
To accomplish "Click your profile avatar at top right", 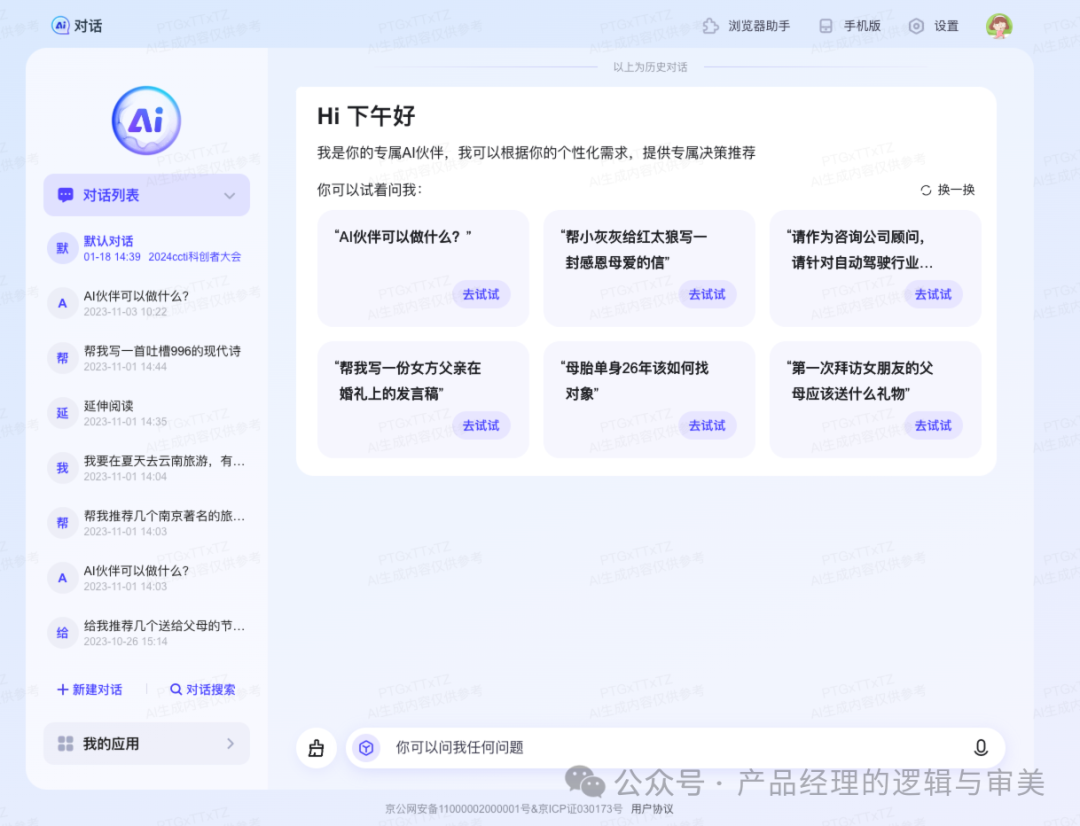I will click(x=997, y=25).
